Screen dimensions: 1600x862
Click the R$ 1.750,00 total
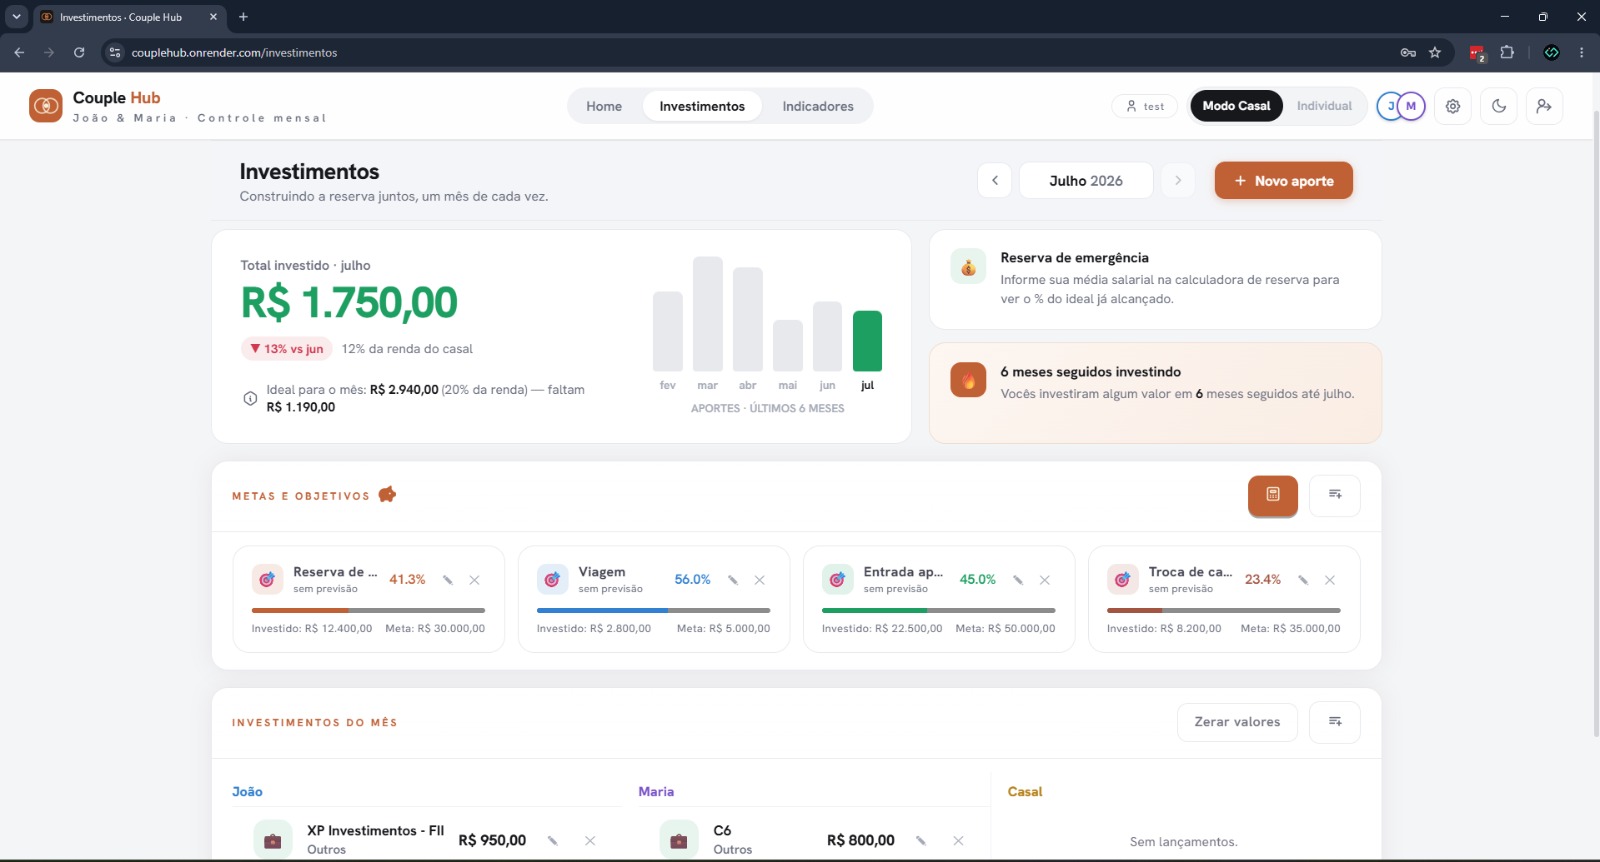(x=349, y=302)
